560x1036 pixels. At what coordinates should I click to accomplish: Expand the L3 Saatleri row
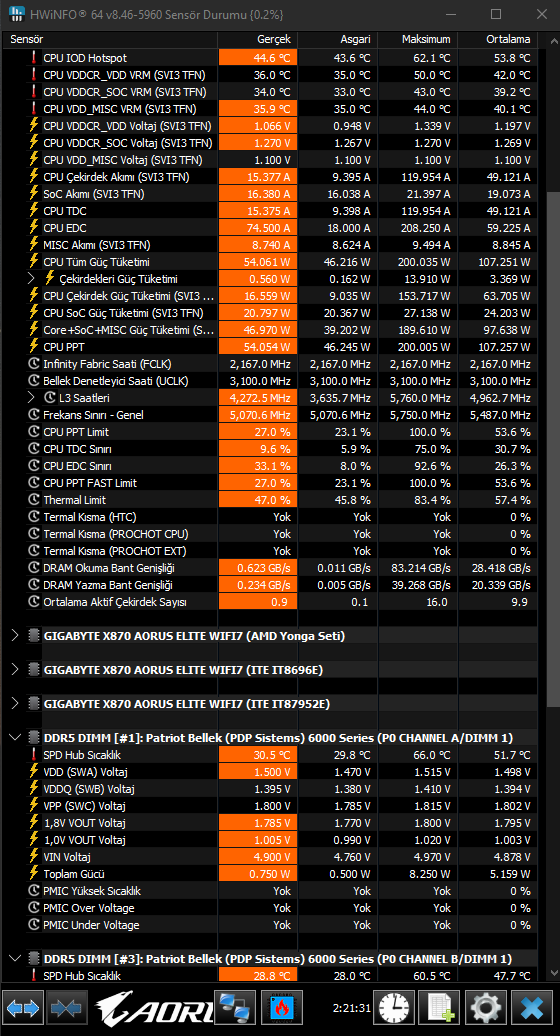pyautogui.click(x=31, y=398)
